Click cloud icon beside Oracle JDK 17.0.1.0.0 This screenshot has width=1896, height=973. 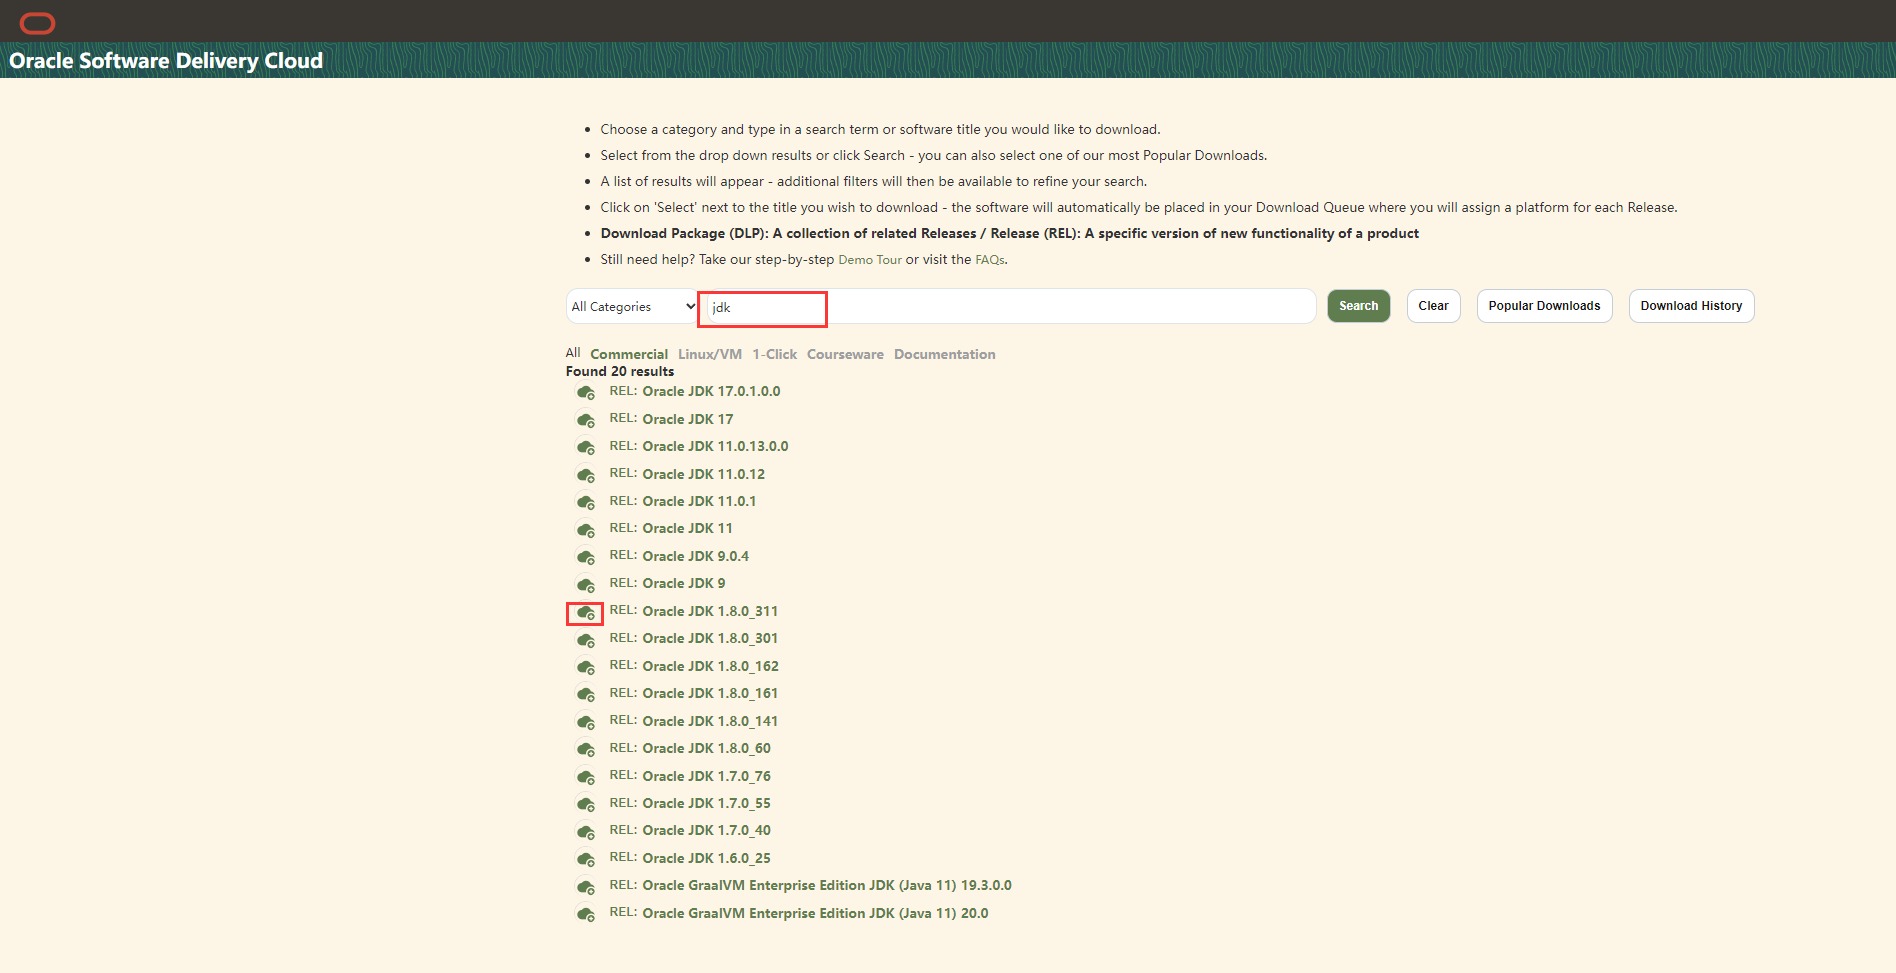pyautogui.click(x=586, y=393)
